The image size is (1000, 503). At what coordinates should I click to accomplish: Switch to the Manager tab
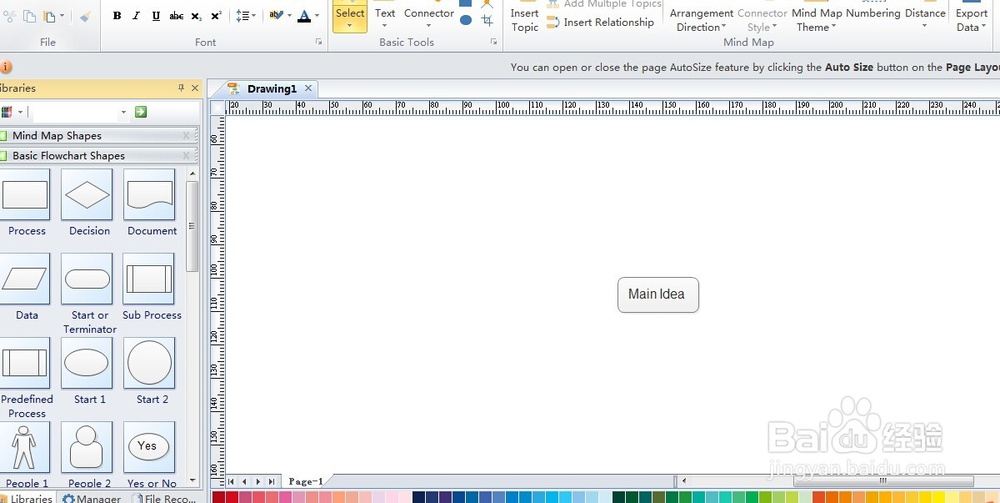[92, 498]
